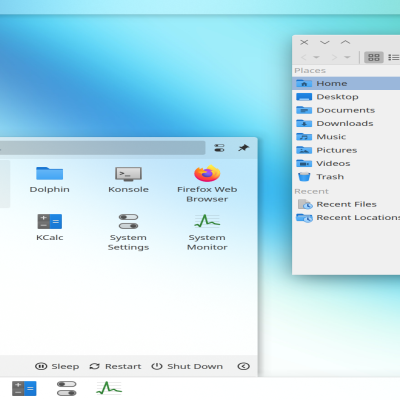The width and height of the screenshot is (400, 400).
Task: Select Downloads in Places panel
Action: (346, 123)
